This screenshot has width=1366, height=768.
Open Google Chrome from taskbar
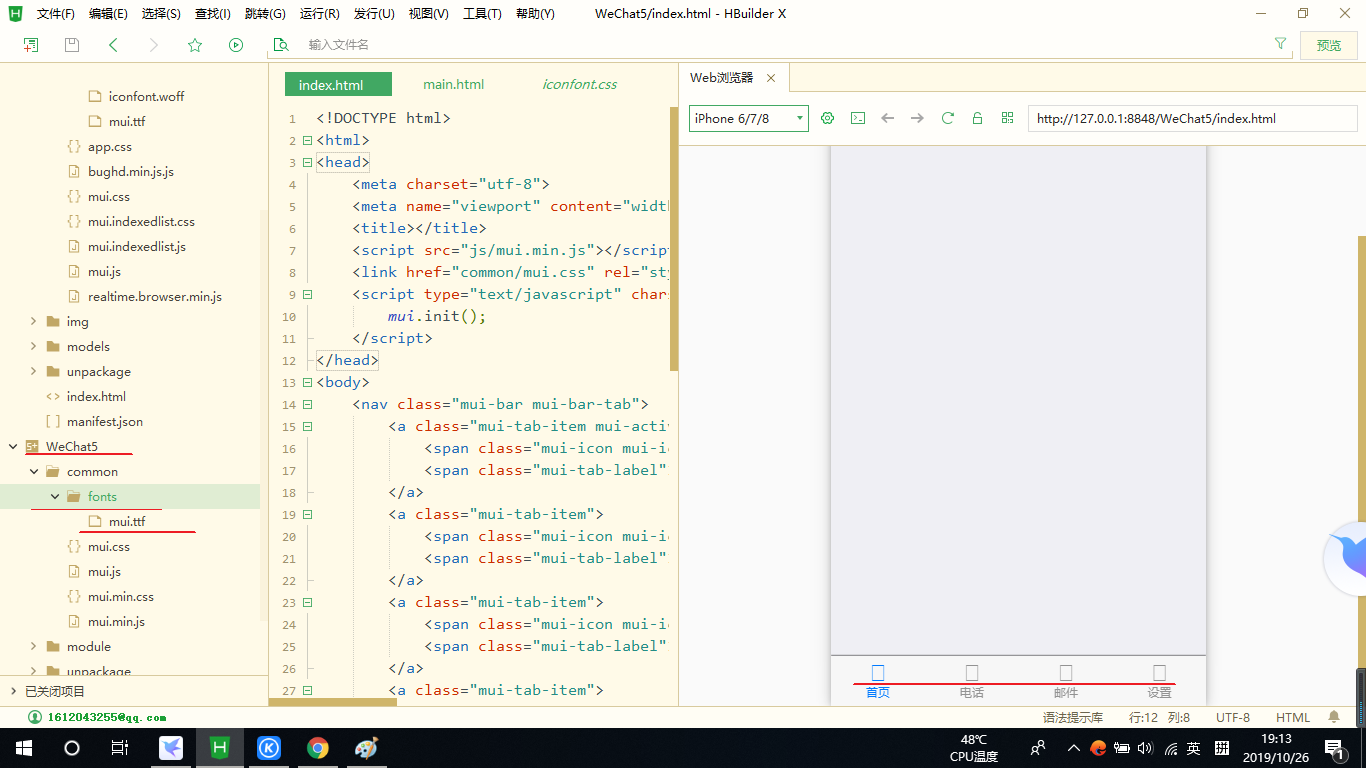[318, 748]
